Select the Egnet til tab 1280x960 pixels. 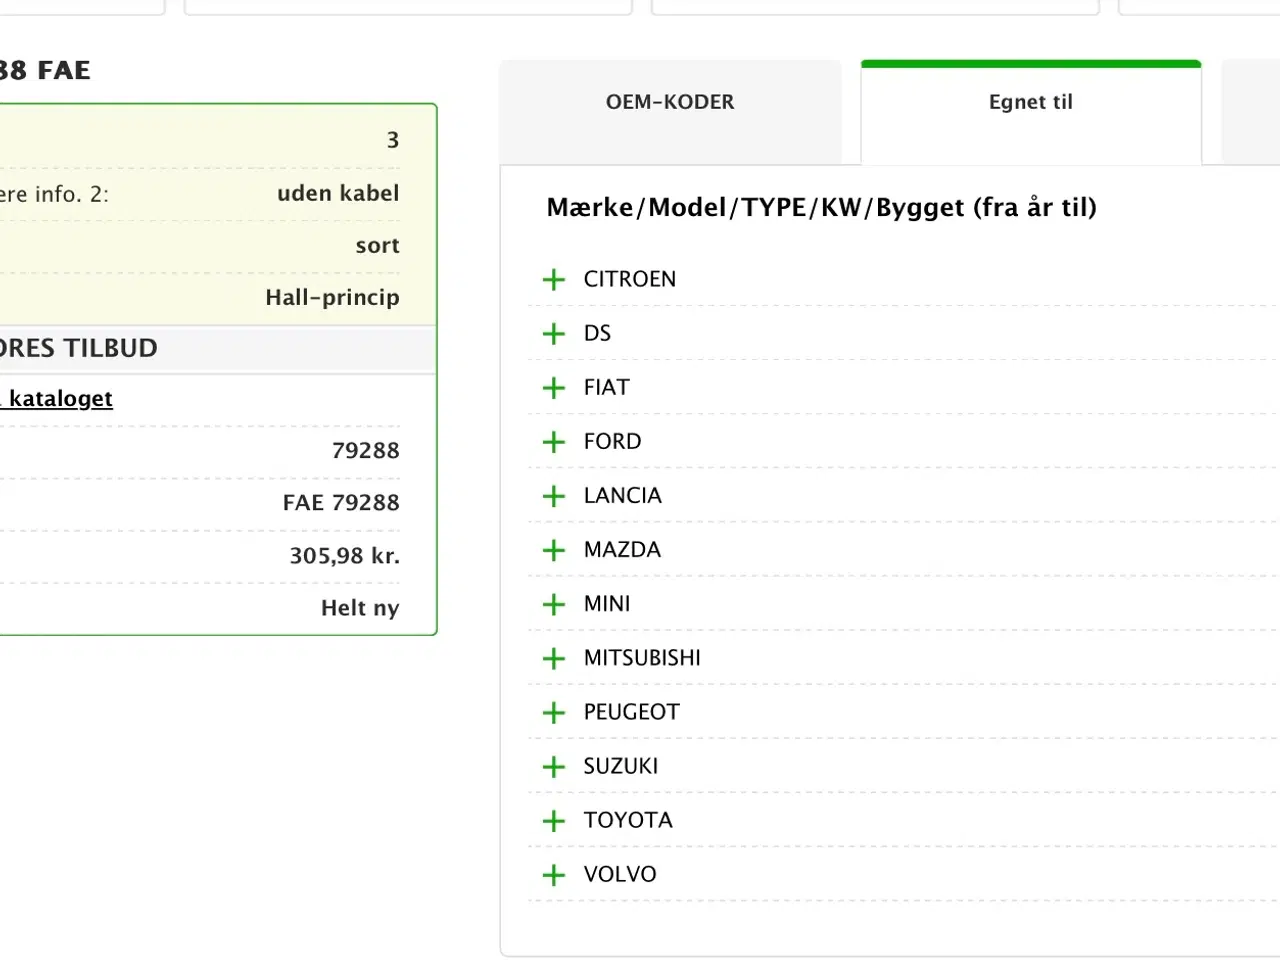(x=1030, y=102)
